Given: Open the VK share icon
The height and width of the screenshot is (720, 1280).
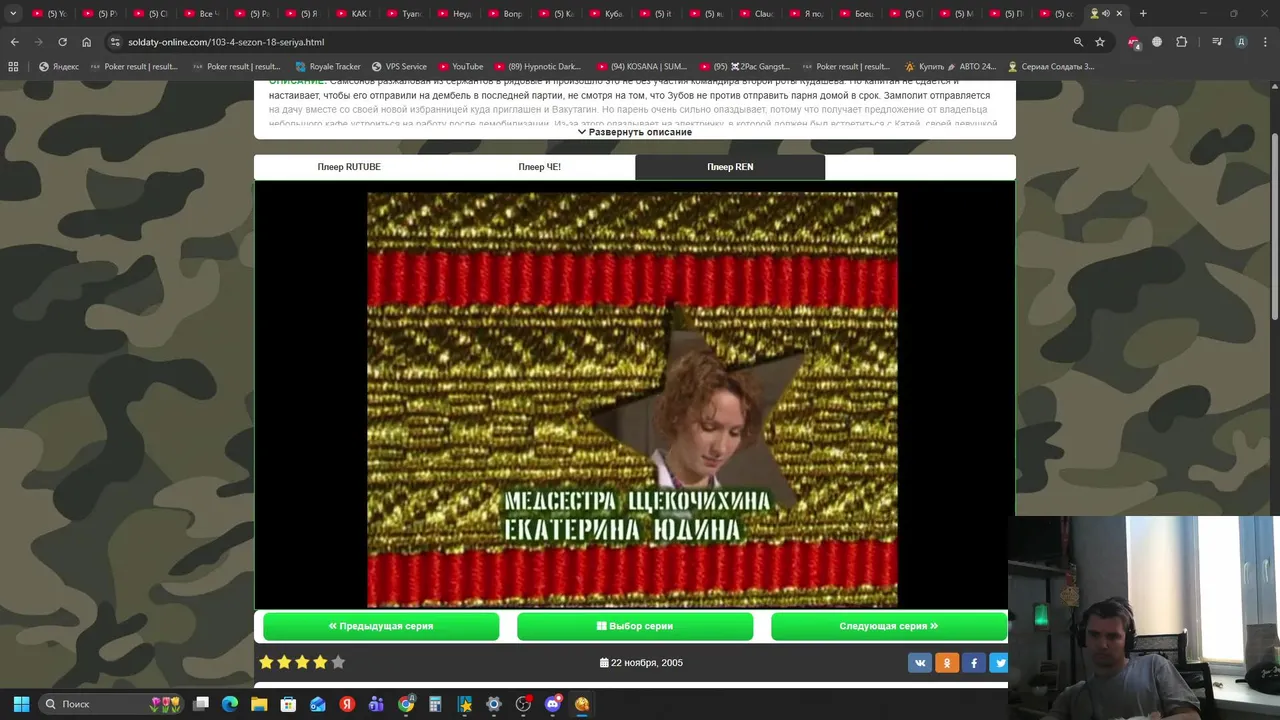Looking at the screenshot, I should [920, 662].
